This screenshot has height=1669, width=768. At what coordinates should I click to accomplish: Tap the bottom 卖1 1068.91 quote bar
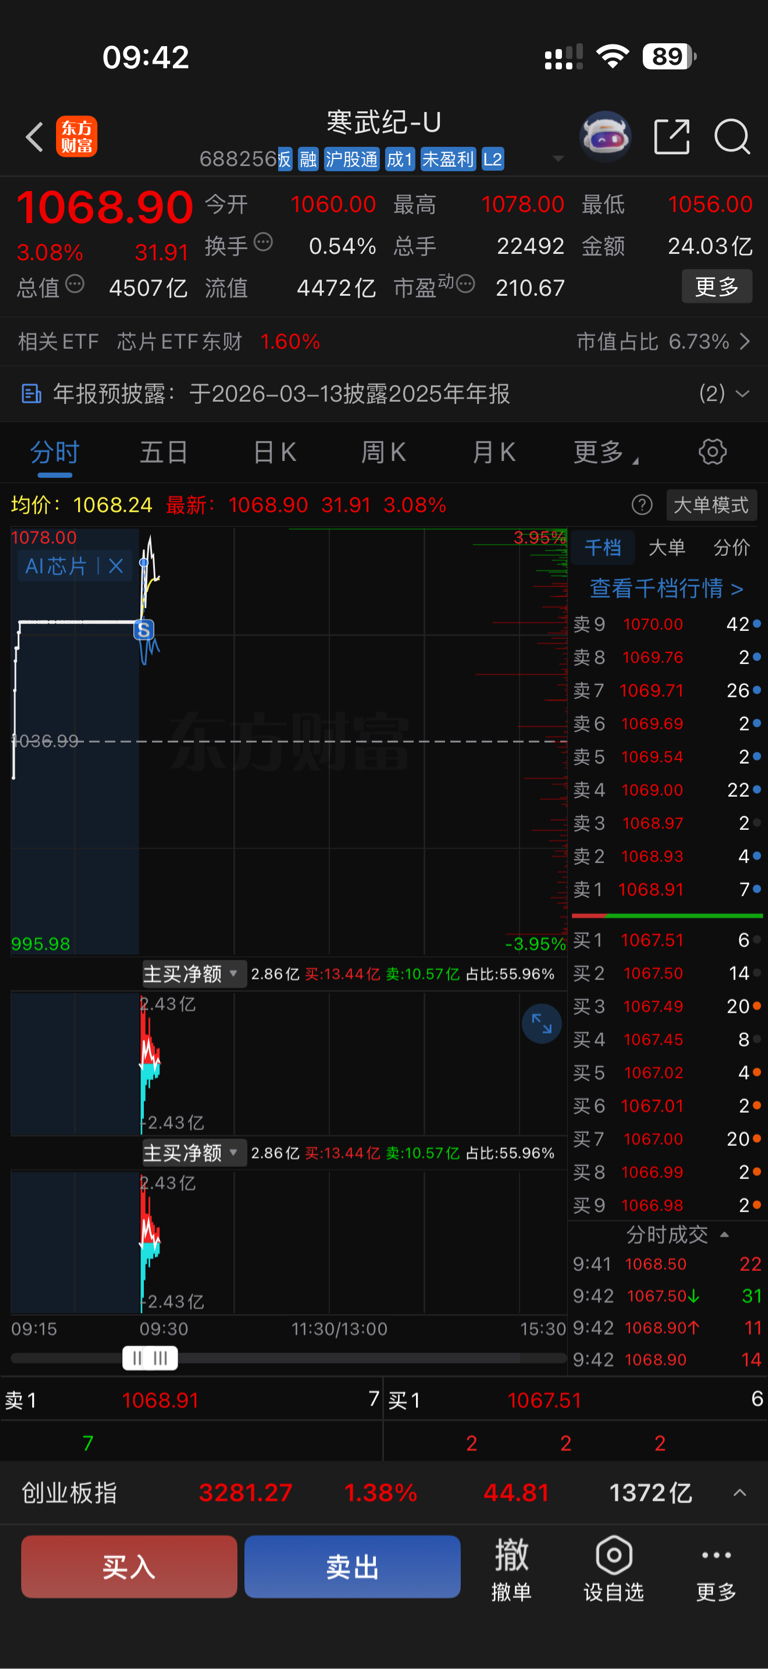tap(192, 1400)
